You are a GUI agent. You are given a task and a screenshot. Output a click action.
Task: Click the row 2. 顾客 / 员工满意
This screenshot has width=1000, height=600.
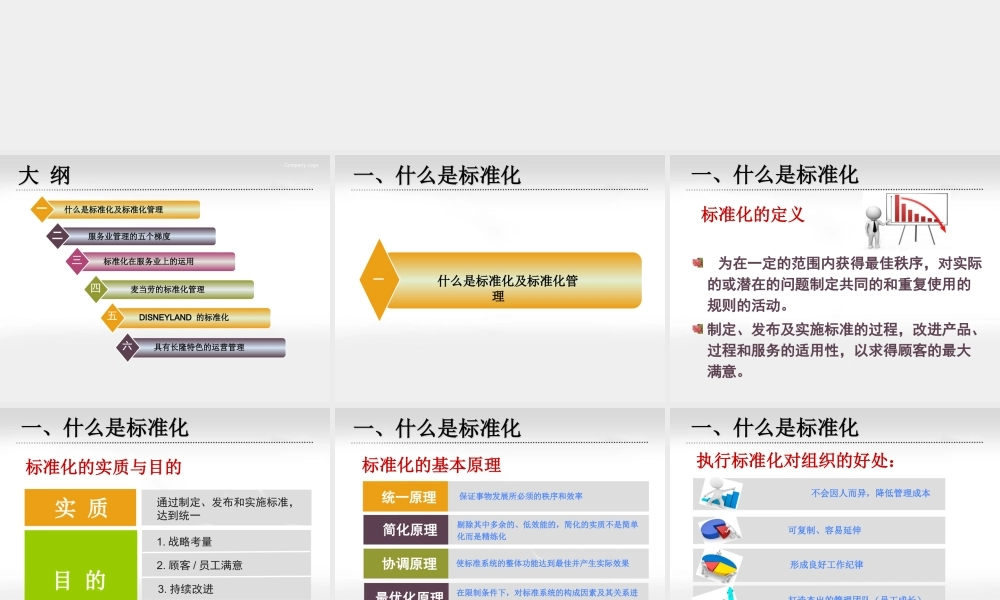click(x=226, y=565)
